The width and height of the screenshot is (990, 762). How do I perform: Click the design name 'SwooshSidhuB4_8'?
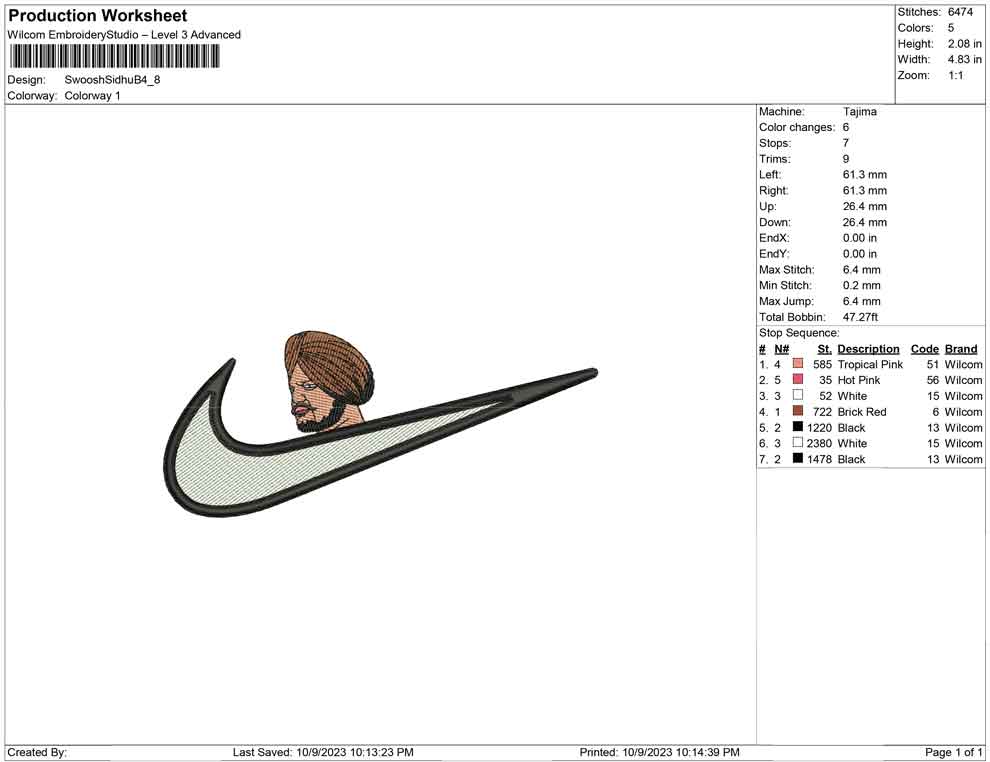pyautogui.click(x=112, y=80)
